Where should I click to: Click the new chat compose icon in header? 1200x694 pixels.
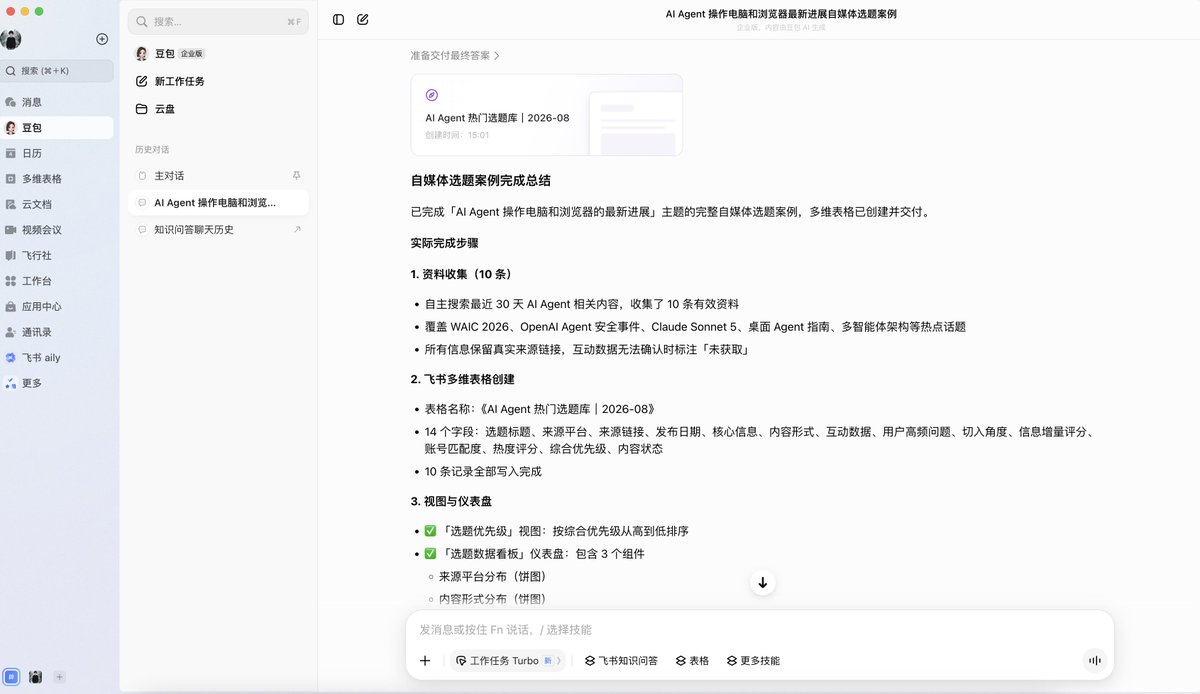pos(363,19)
